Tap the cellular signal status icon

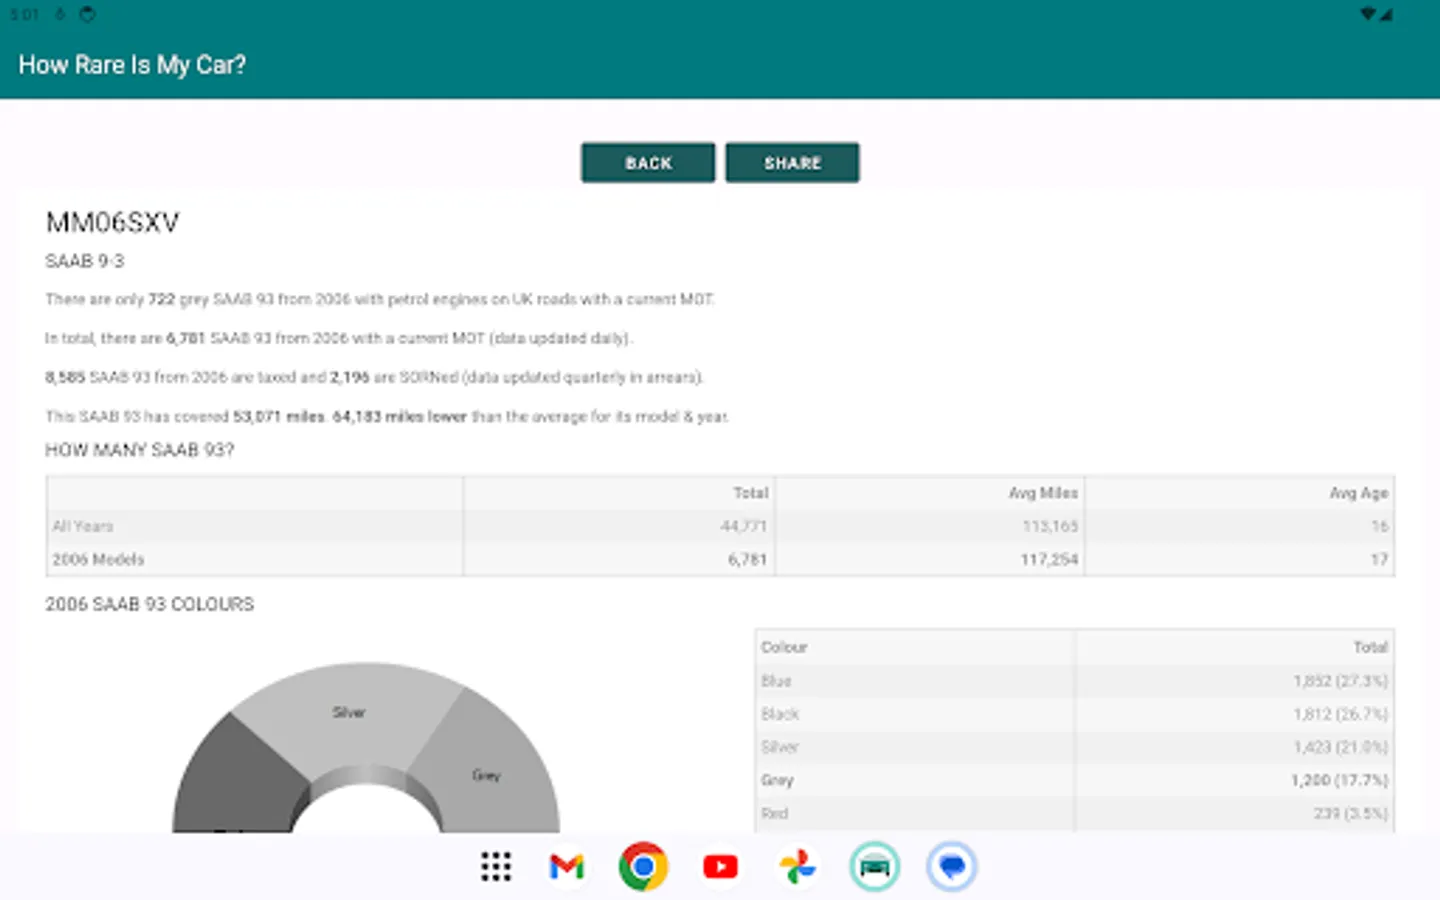pos(1386,14)
